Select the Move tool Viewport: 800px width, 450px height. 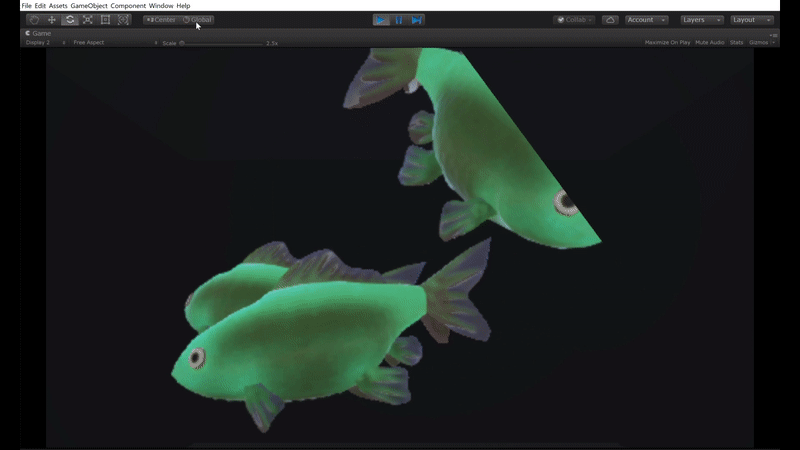tap(52, 20)
